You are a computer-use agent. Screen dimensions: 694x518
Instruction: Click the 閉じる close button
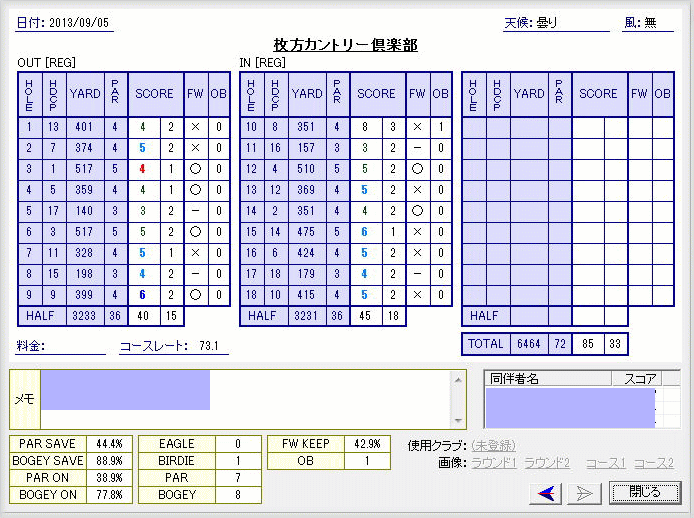pos(644,492)
